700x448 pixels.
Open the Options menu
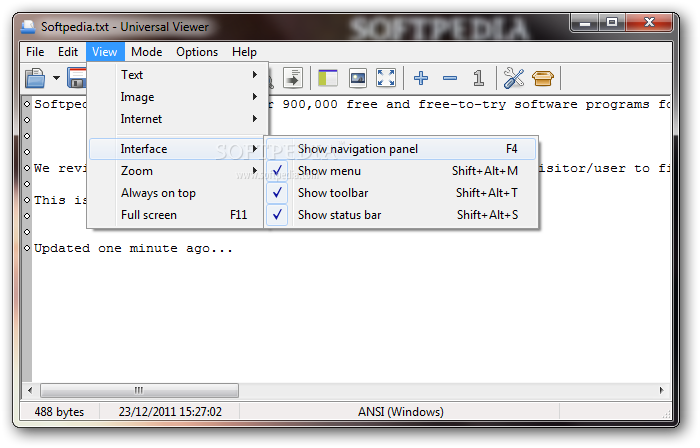tap(197, 52)
